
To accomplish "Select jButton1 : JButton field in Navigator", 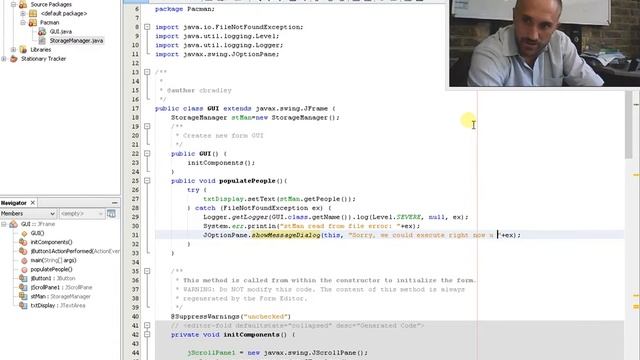I will pyautogui.click(x=53, y=278).
